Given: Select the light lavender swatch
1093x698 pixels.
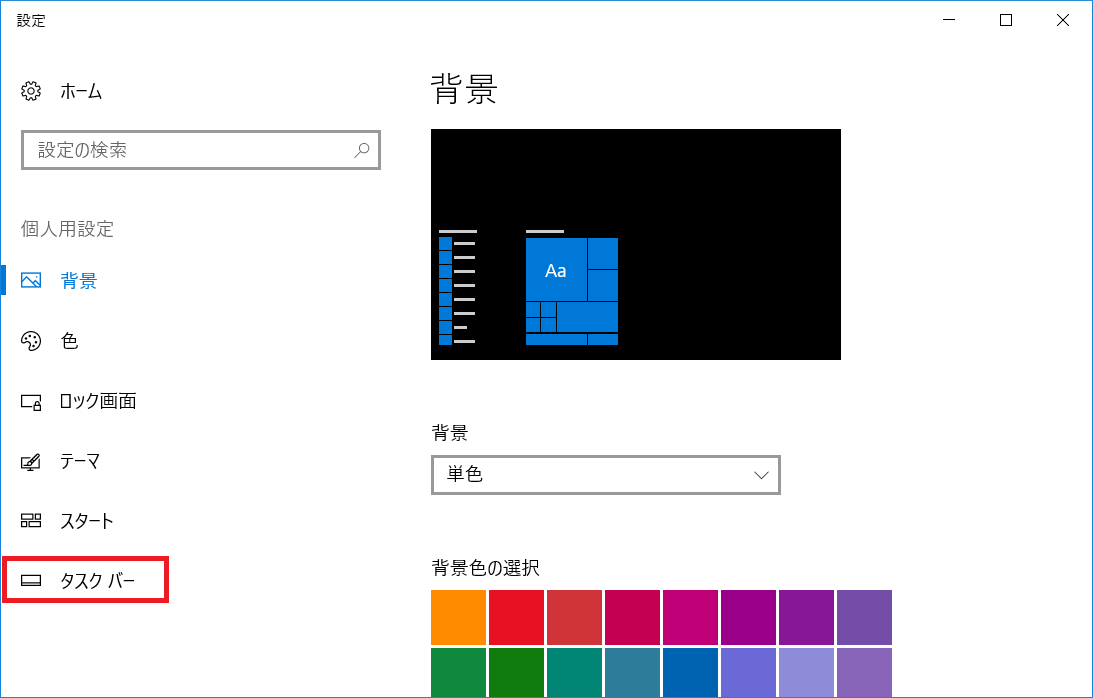Looking at the screenshot, I should [x=806, y=672].
